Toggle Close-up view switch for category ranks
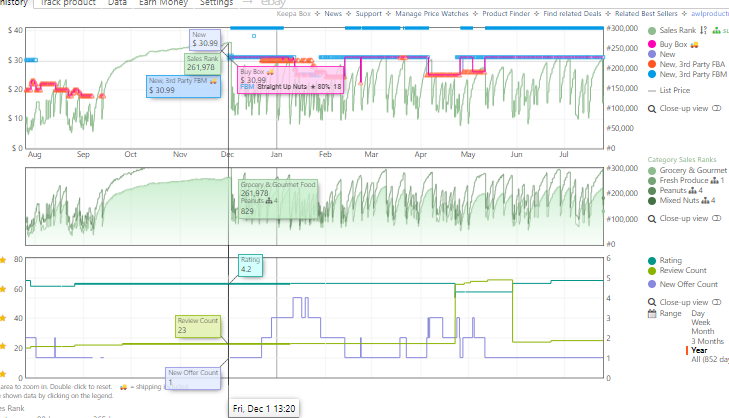 (x=716, y=218)
